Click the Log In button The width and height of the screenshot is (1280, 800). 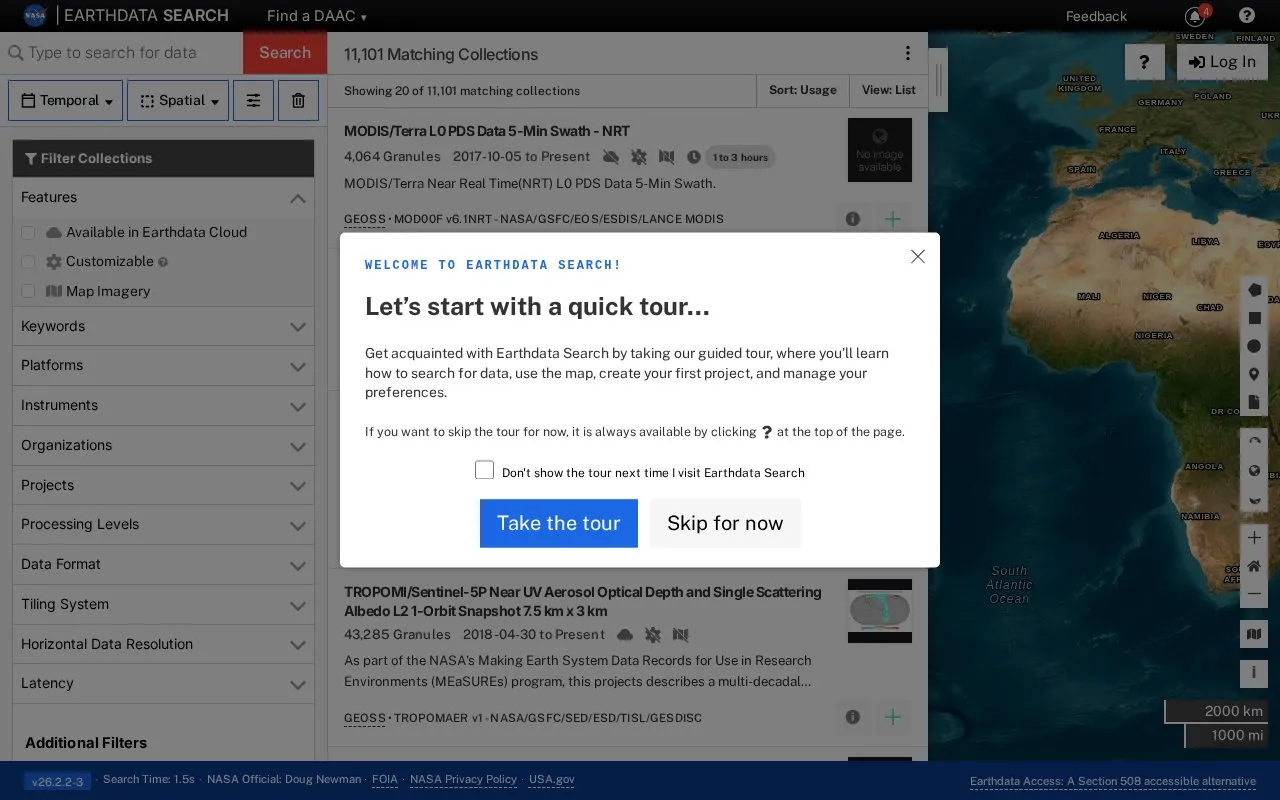pyautogui.click(x=1222, y=62)
